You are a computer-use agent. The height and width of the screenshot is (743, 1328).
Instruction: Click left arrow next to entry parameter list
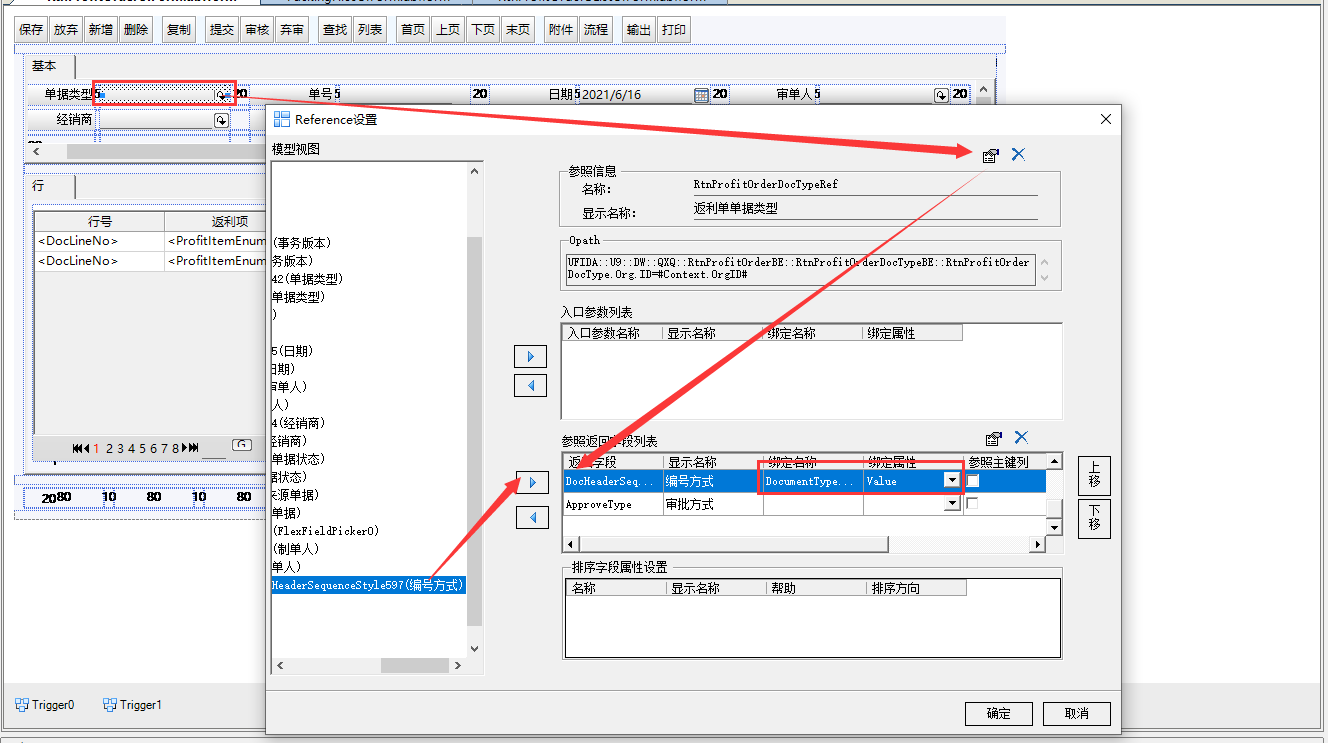point(530,385)
